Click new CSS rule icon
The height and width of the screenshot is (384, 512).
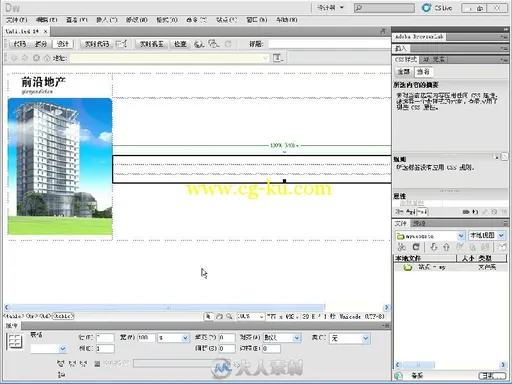pos(476,212)
